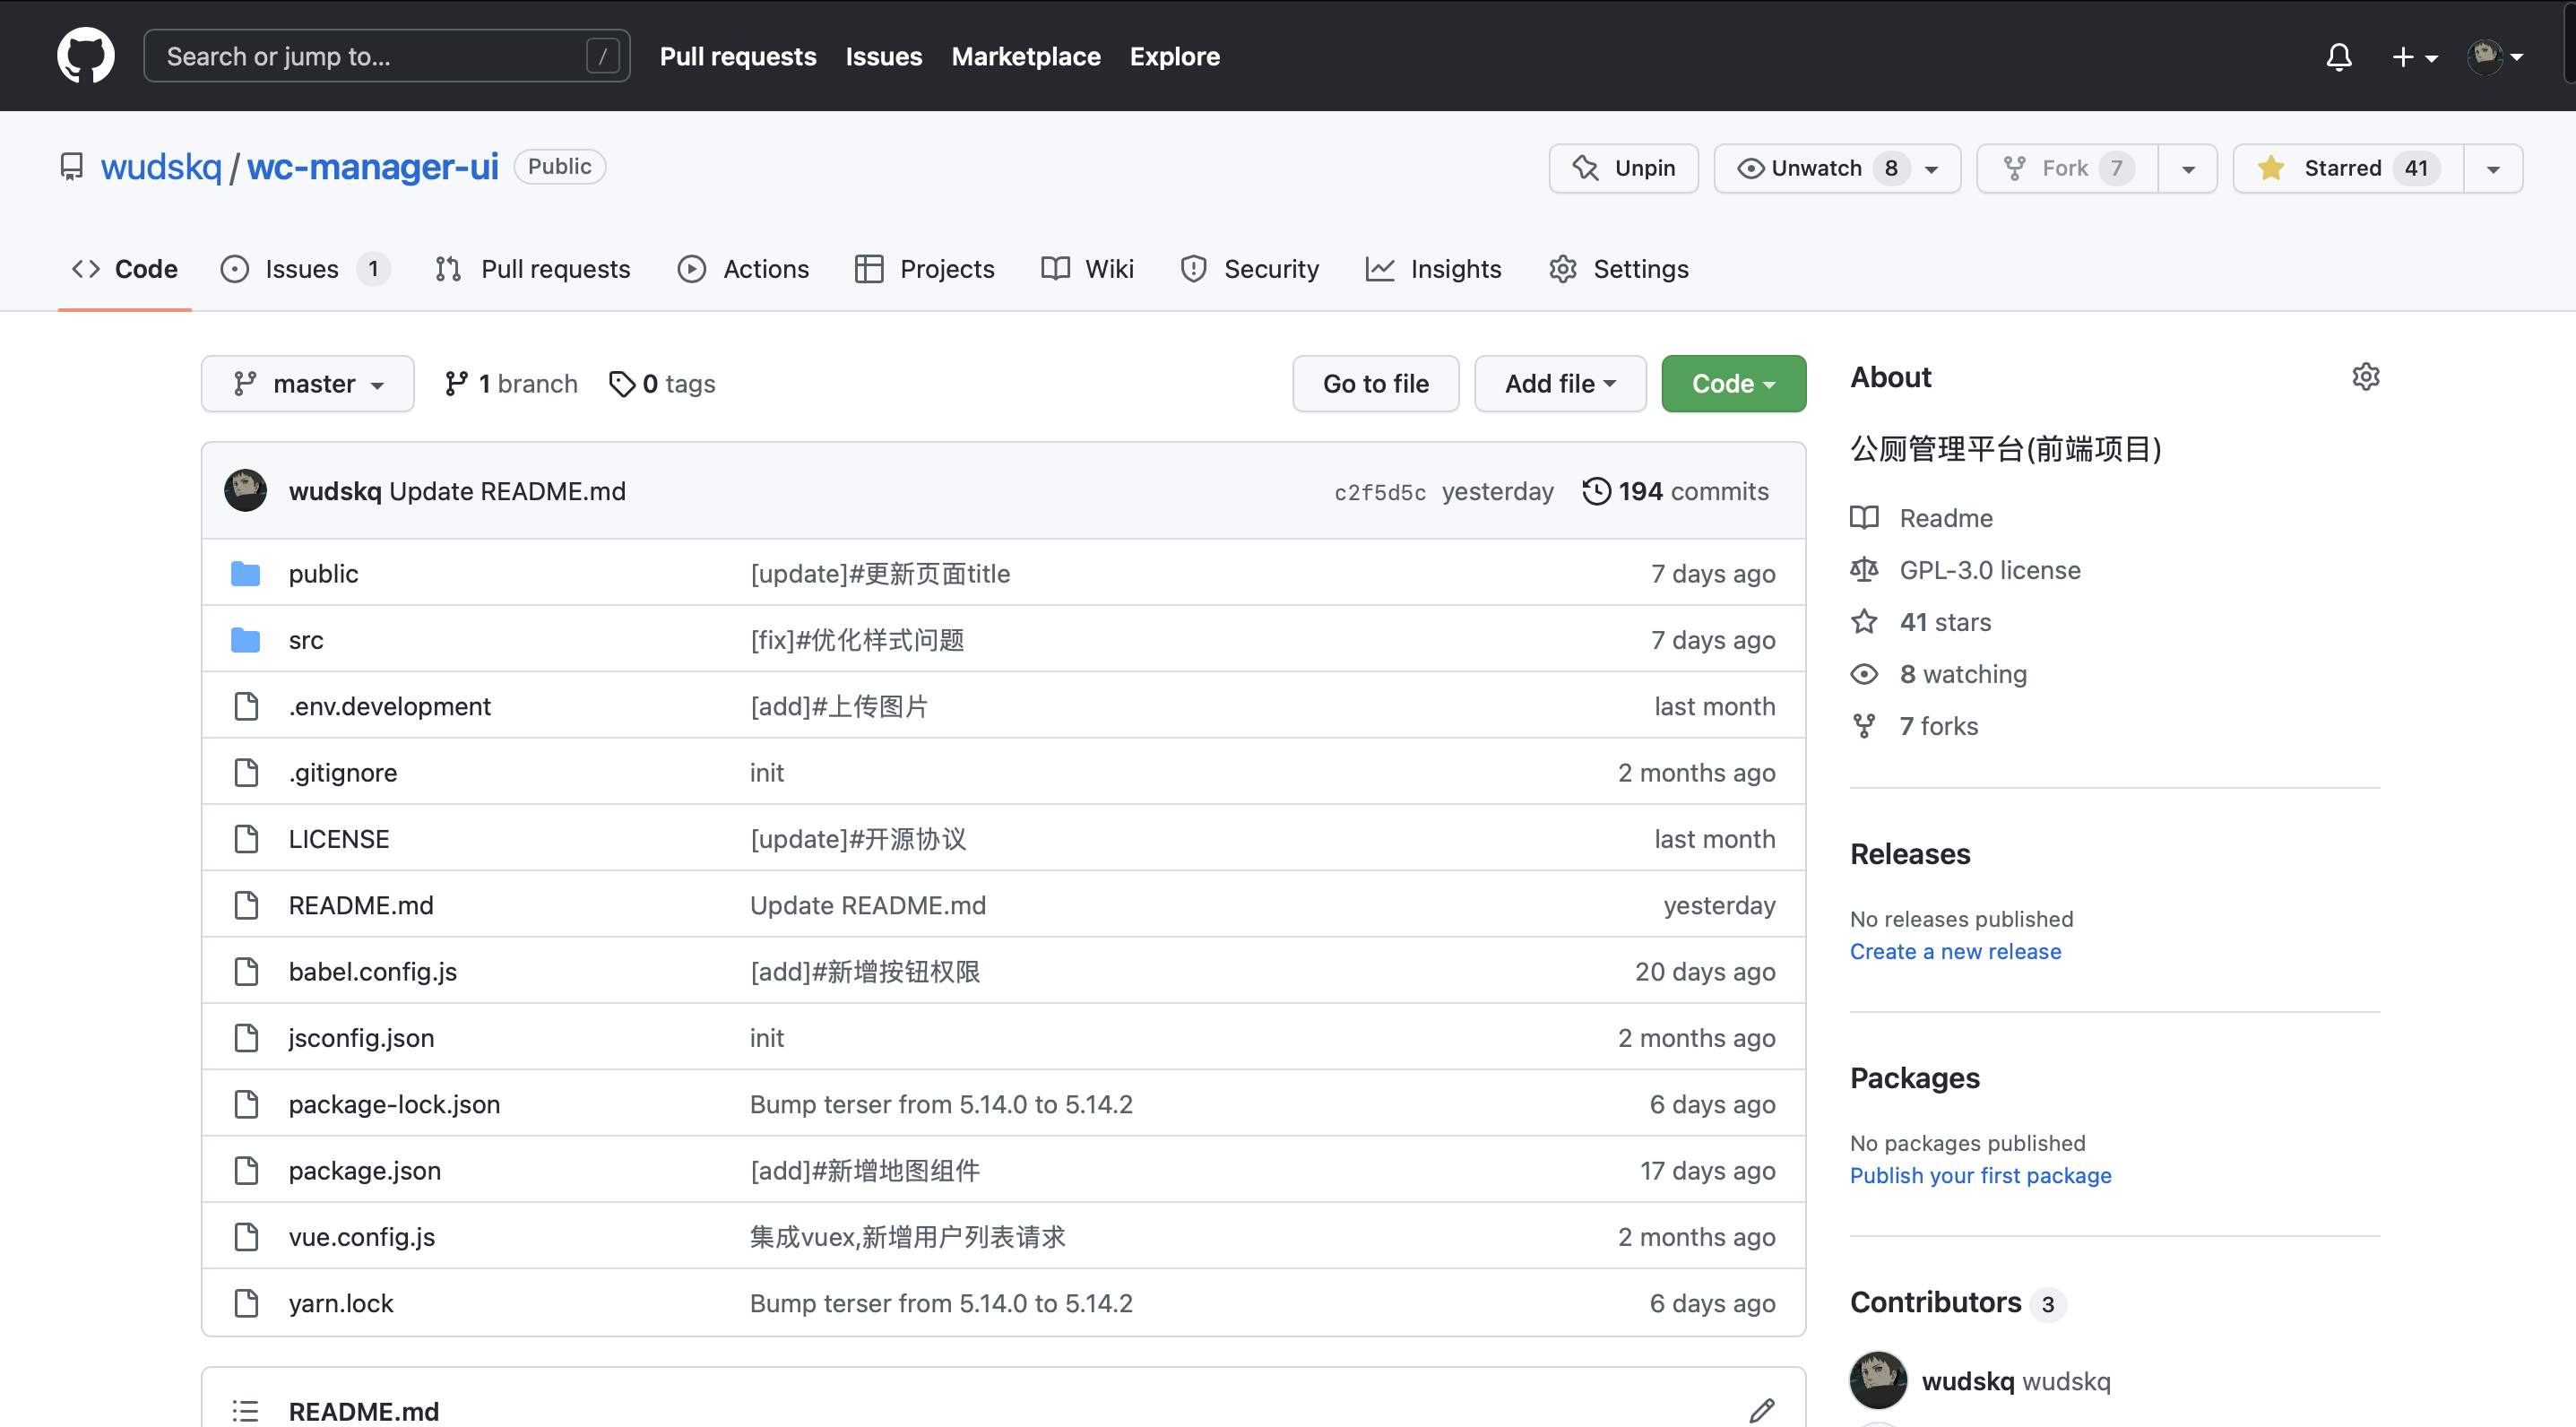The height and width of the screenshot is (1427, 2576).
Task: Switch to the repository Issues tab
Action: pyautogui.click(x=305, y=269)
